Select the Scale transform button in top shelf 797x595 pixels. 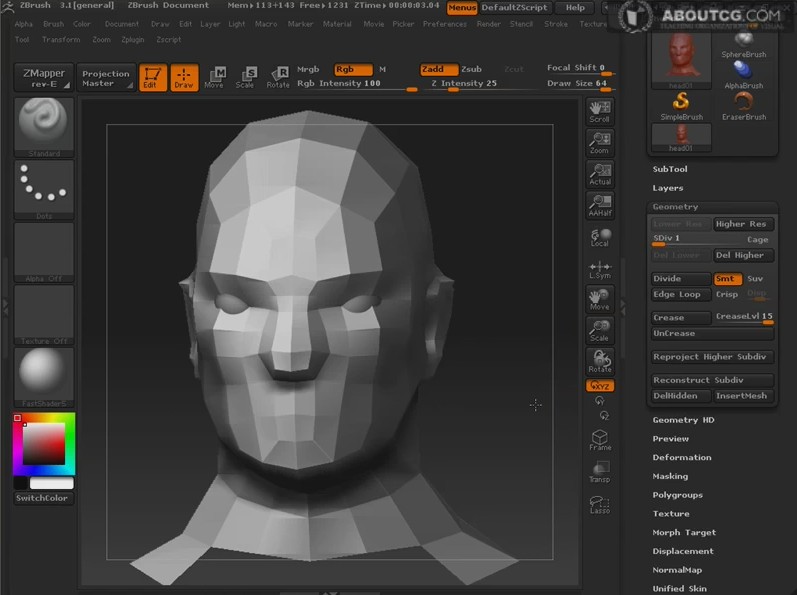pyautogui.click(x=246, y=77)
